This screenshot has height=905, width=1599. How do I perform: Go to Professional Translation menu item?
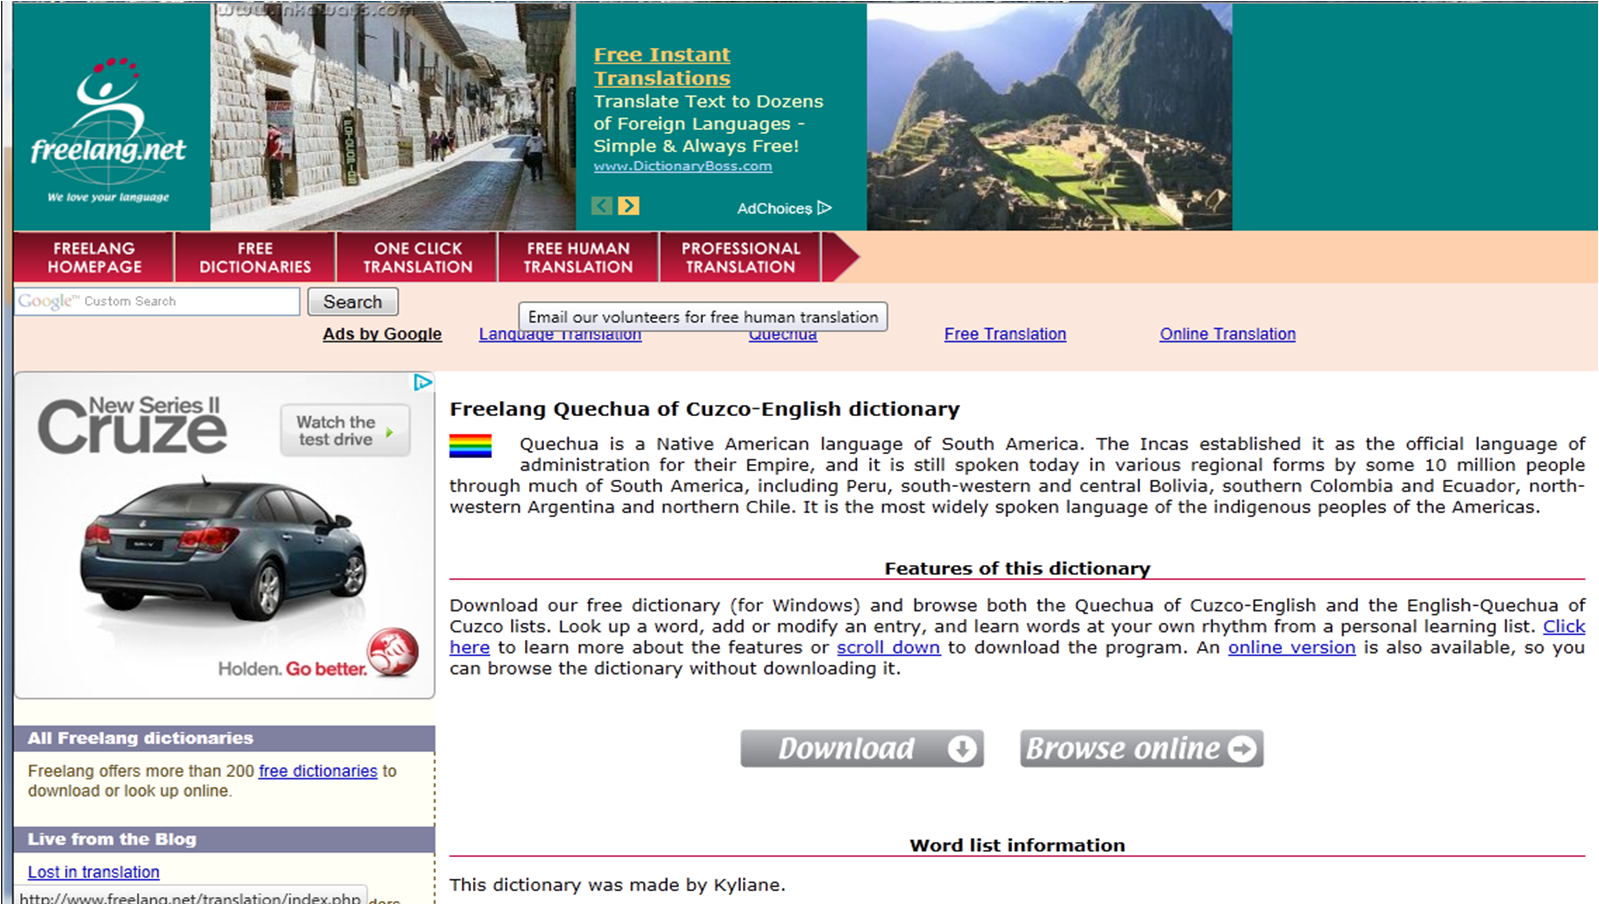click(x=740, y=257)
